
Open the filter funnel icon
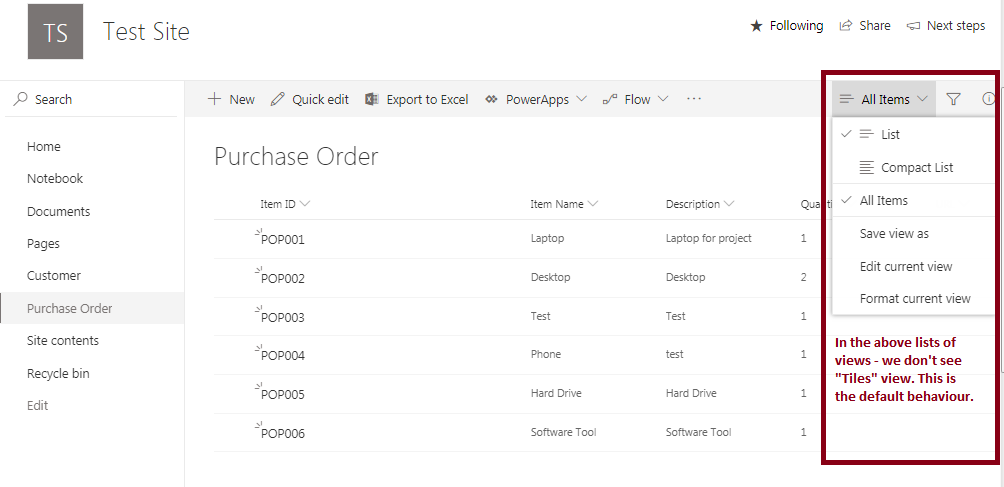pyautogui.click(x=953, y=99)
